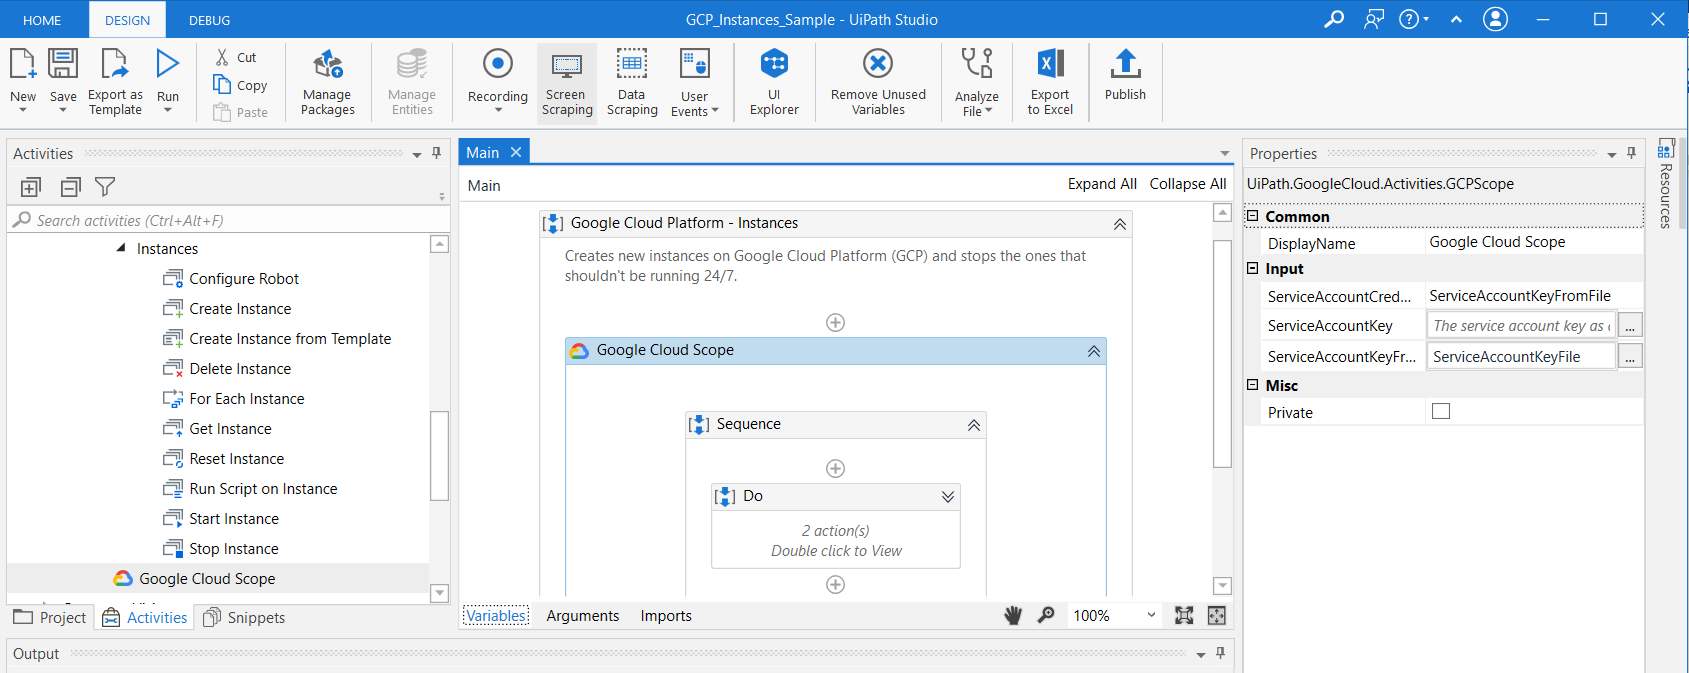The image size is (1689, 673).
Task: Switch to the HOME ribbon tab
Action: click(x=42, y=20)
